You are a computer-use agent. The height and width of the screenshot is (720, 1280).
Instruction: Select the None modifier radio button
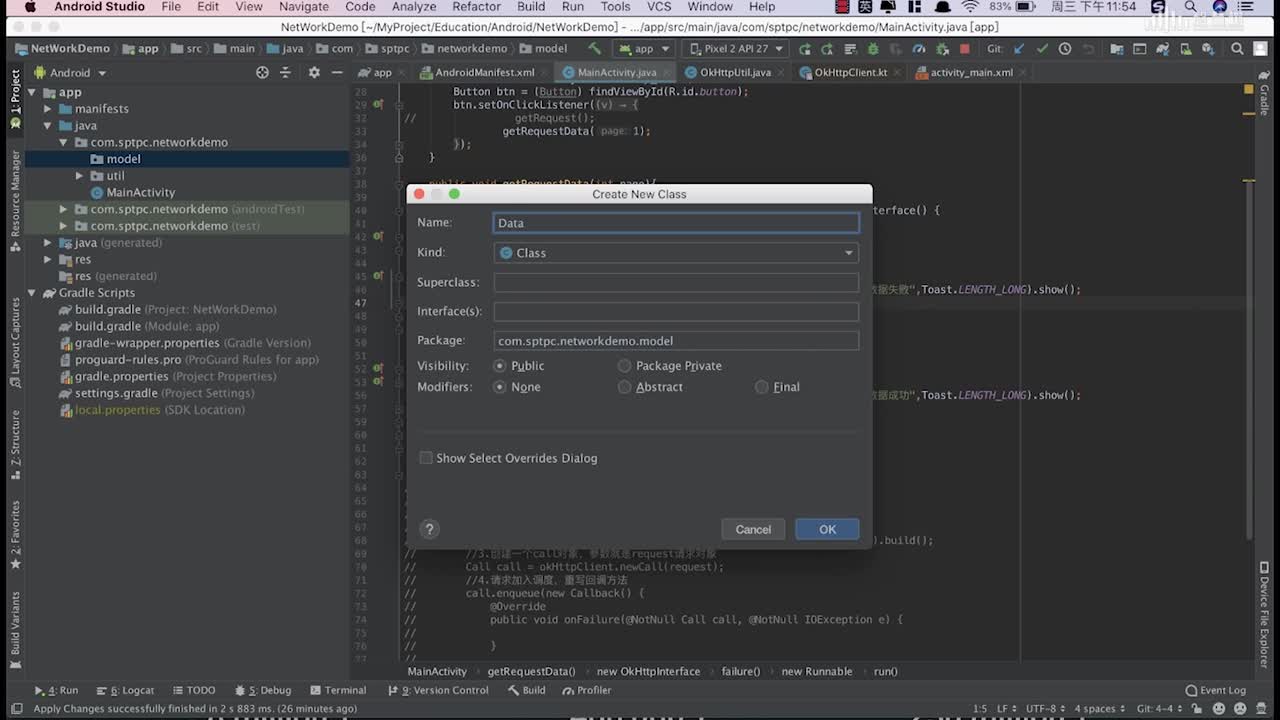(x=500, y=387)
